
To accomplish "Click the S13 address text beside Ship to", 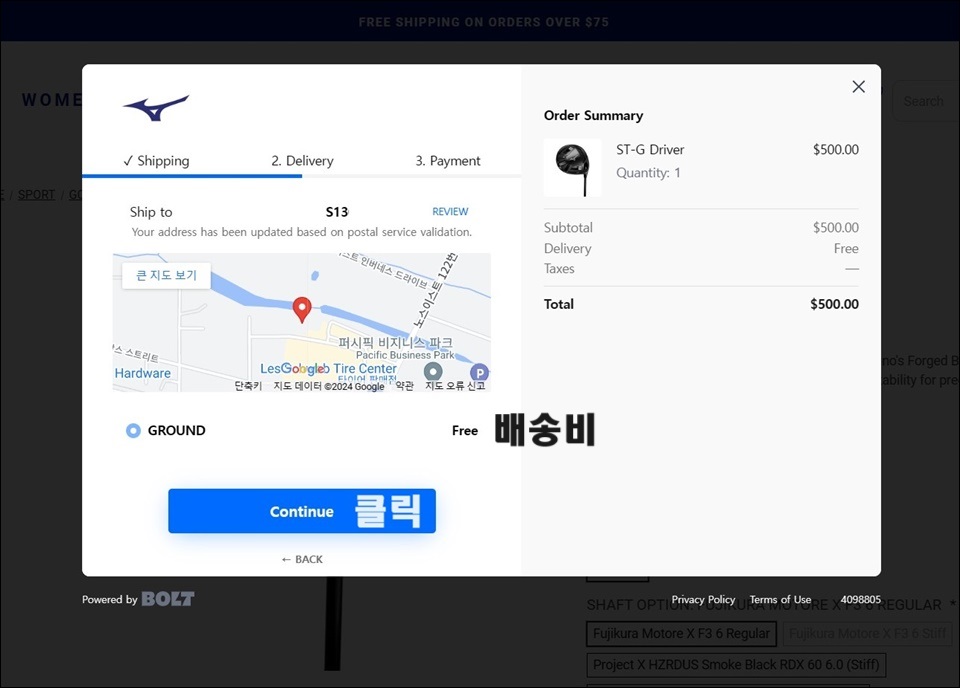I will pyautogui.click(x=337, y=212).
